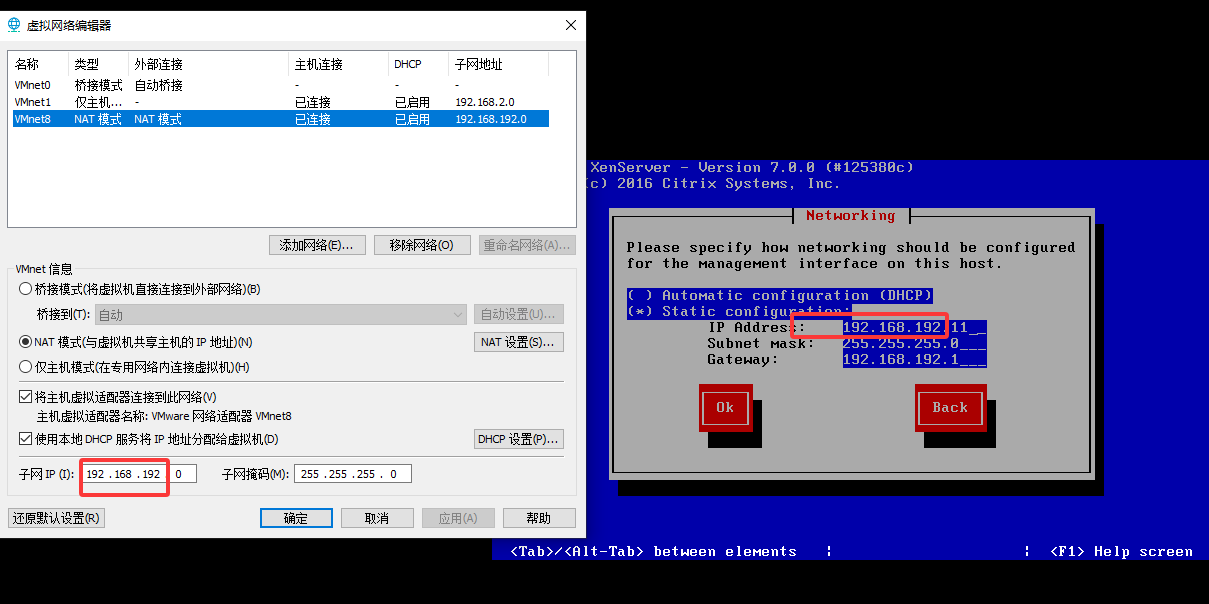The height and width of the screenshot is (604, 1209).
Task: Apply changes with the 确定 button
Action: [x=296, y=518]
